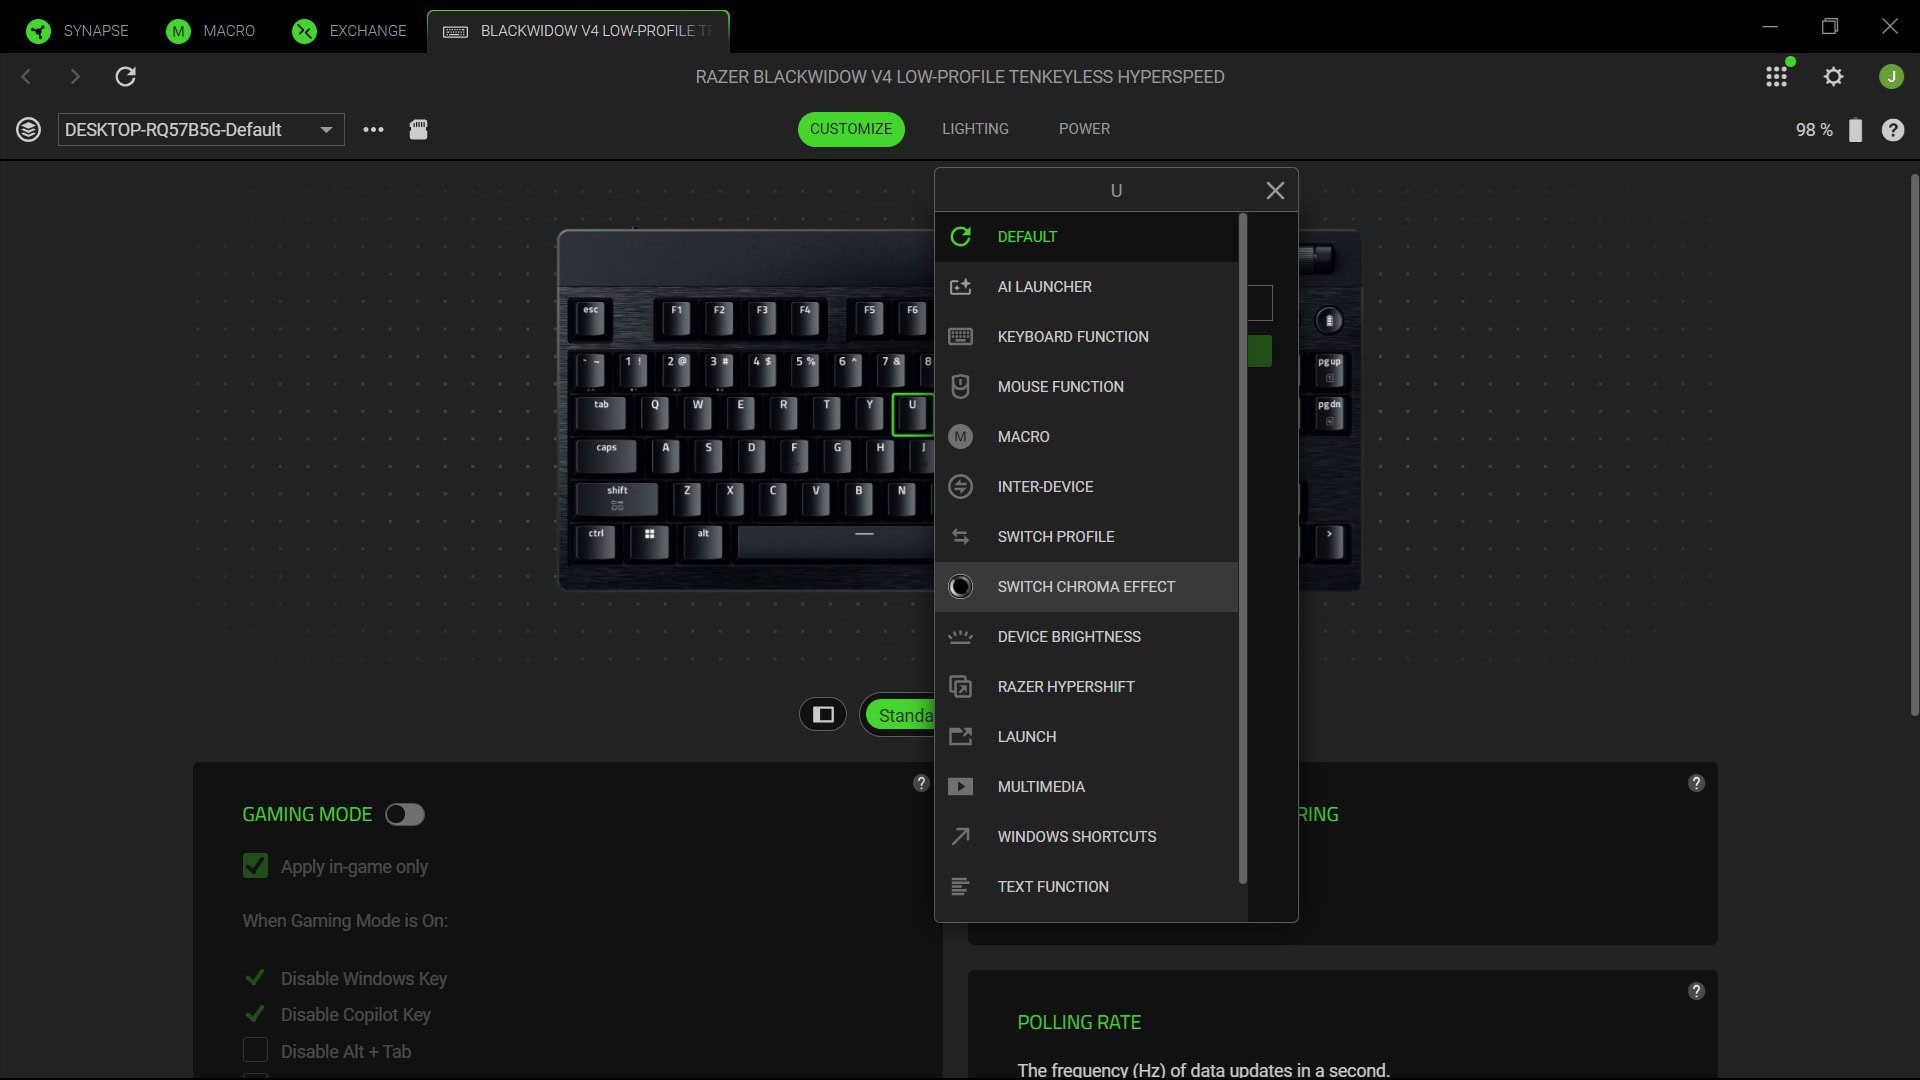1920x1080 pixels.
Task: Select Default key assignment
Action: click(x=1087, y=237)
